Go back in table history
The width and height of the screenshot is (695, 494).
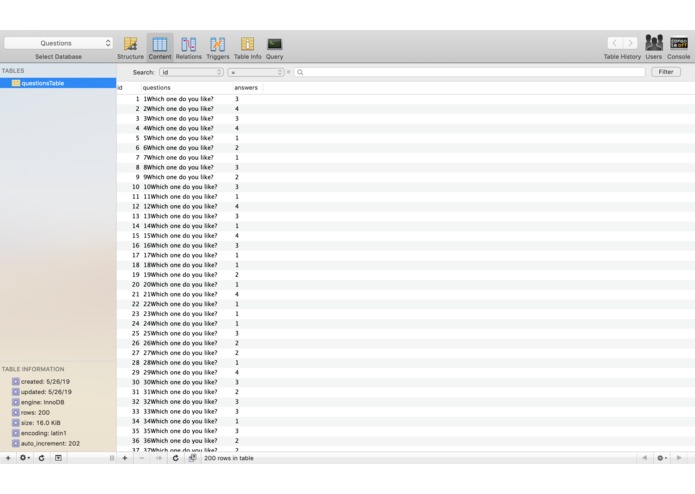click(x=615, y=43)
